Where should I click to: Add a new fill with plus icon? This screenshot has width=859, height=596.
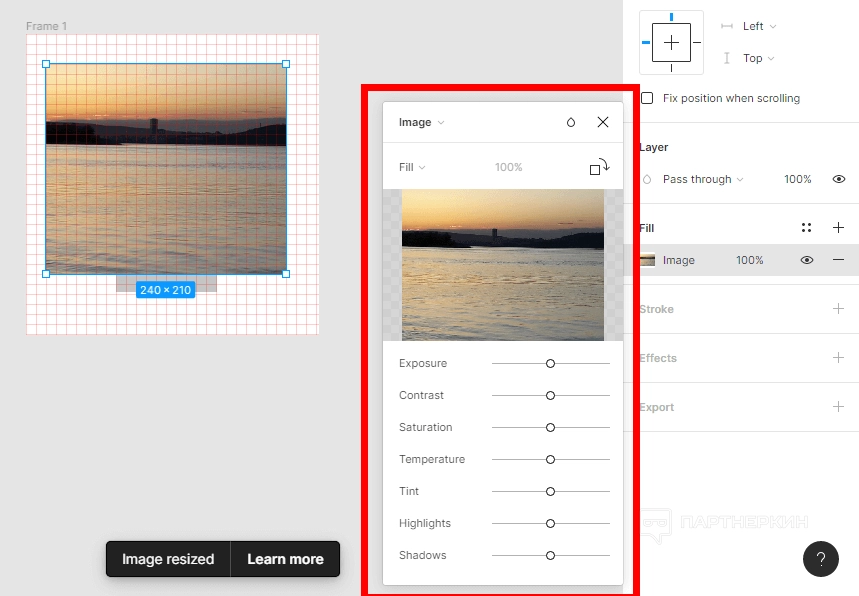pos(838,227)
